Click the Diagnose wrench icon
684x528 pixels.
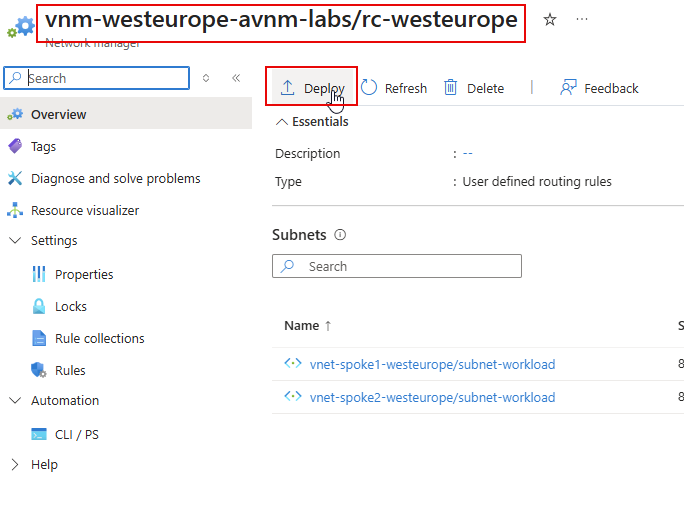click(15, 178)
